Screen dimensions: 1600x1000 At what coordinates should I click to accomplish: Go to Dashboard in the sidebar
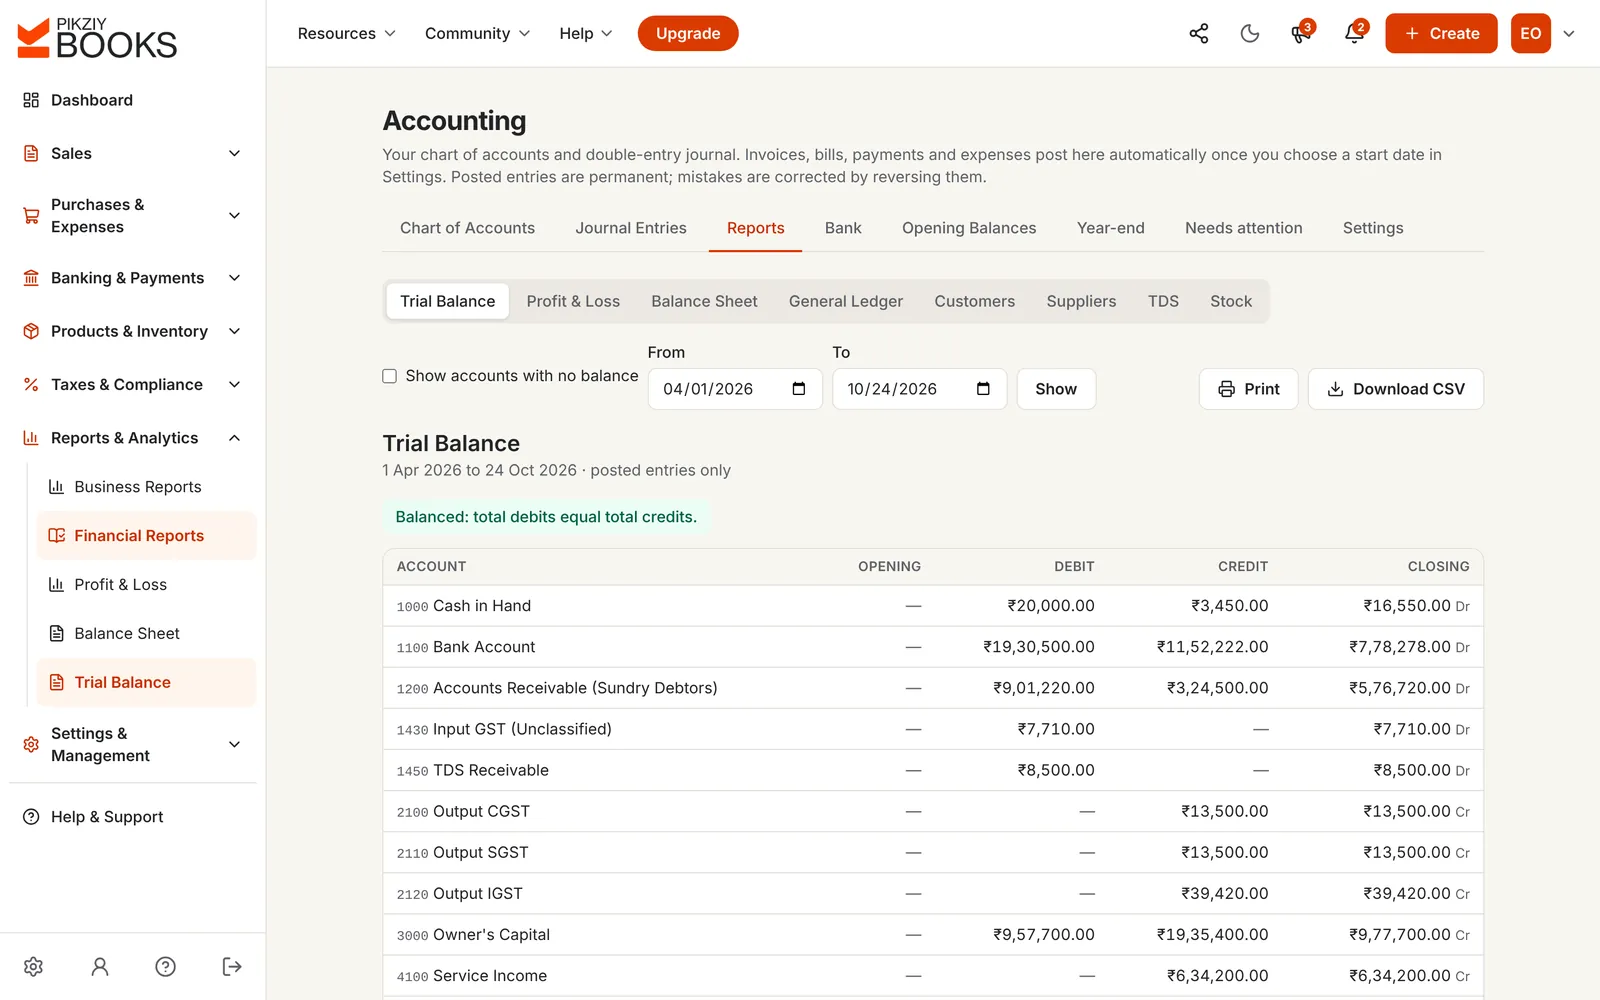[x=133, y=100]
